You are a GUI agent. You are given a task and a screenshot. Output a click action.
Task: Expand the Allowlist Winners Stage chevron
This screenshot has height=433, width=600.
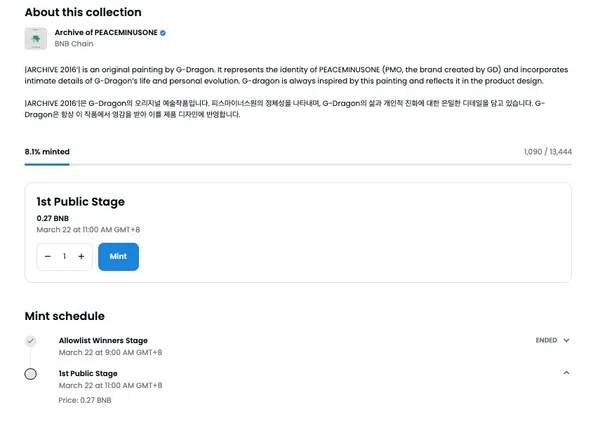coord(567,340)
